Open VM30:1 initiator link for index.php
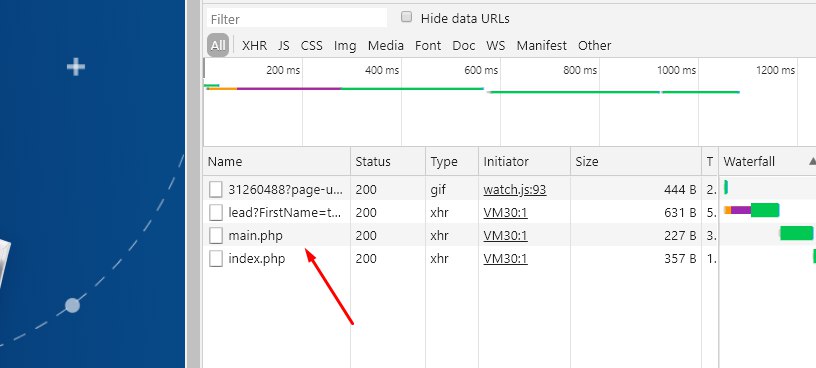Screen dimensions: 816x368 pos(505,258)
